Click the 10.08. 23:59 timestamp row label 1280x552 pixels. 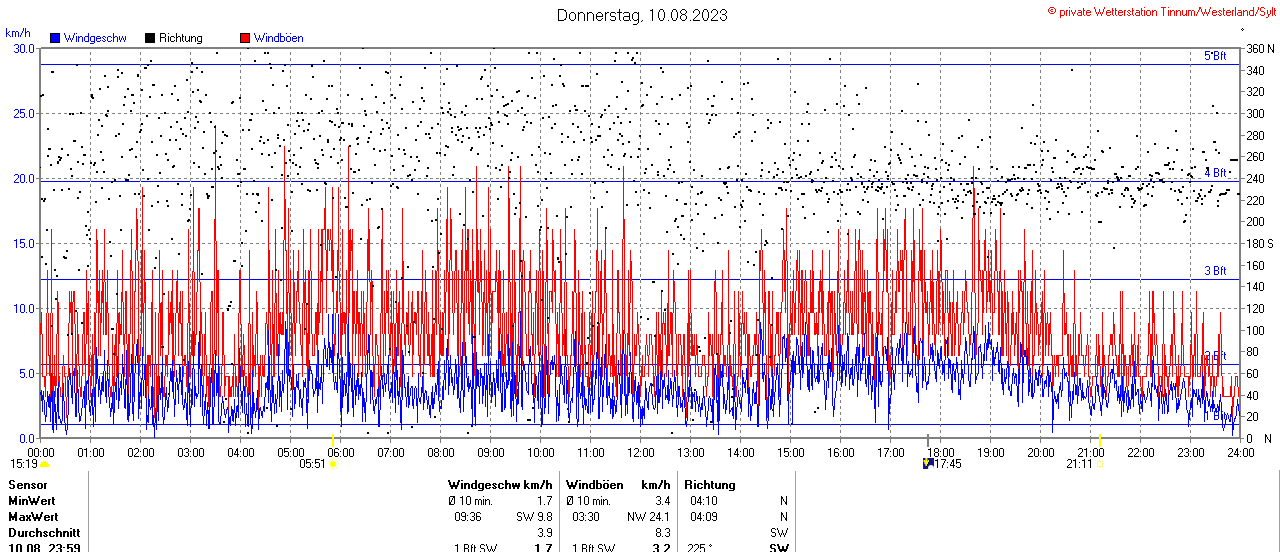(x=44, y=547)
